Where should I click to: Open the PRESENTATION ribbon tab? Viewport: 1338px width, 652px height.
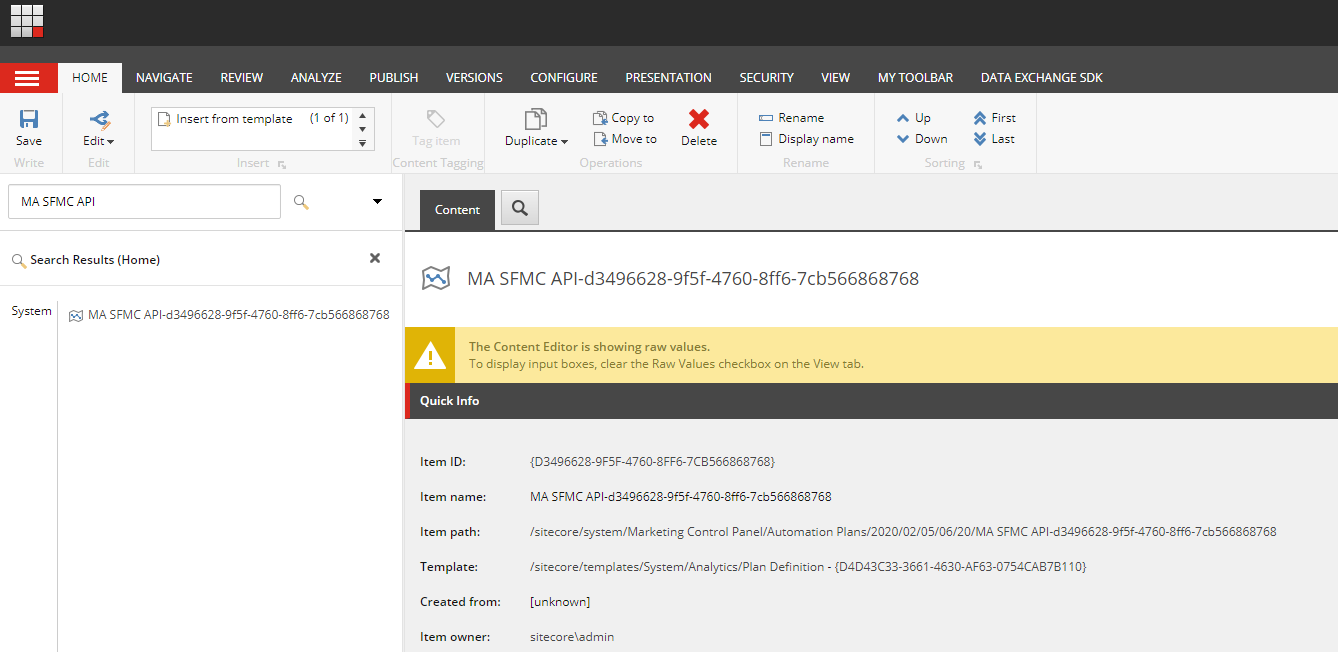[667, 77]
